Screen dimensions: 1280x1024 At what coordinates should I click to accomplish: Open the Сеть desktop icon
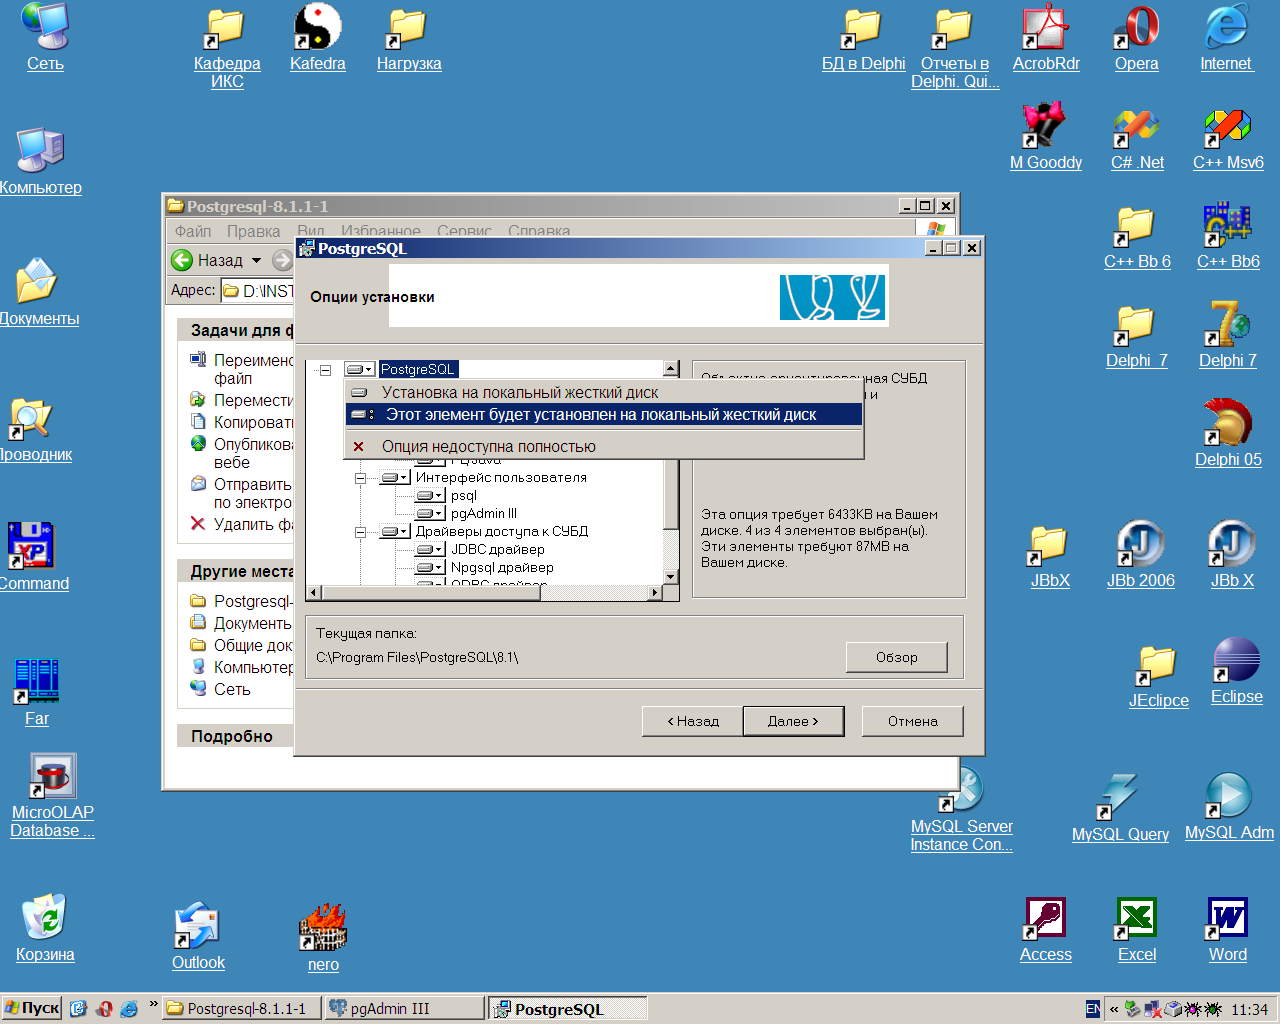45,38
